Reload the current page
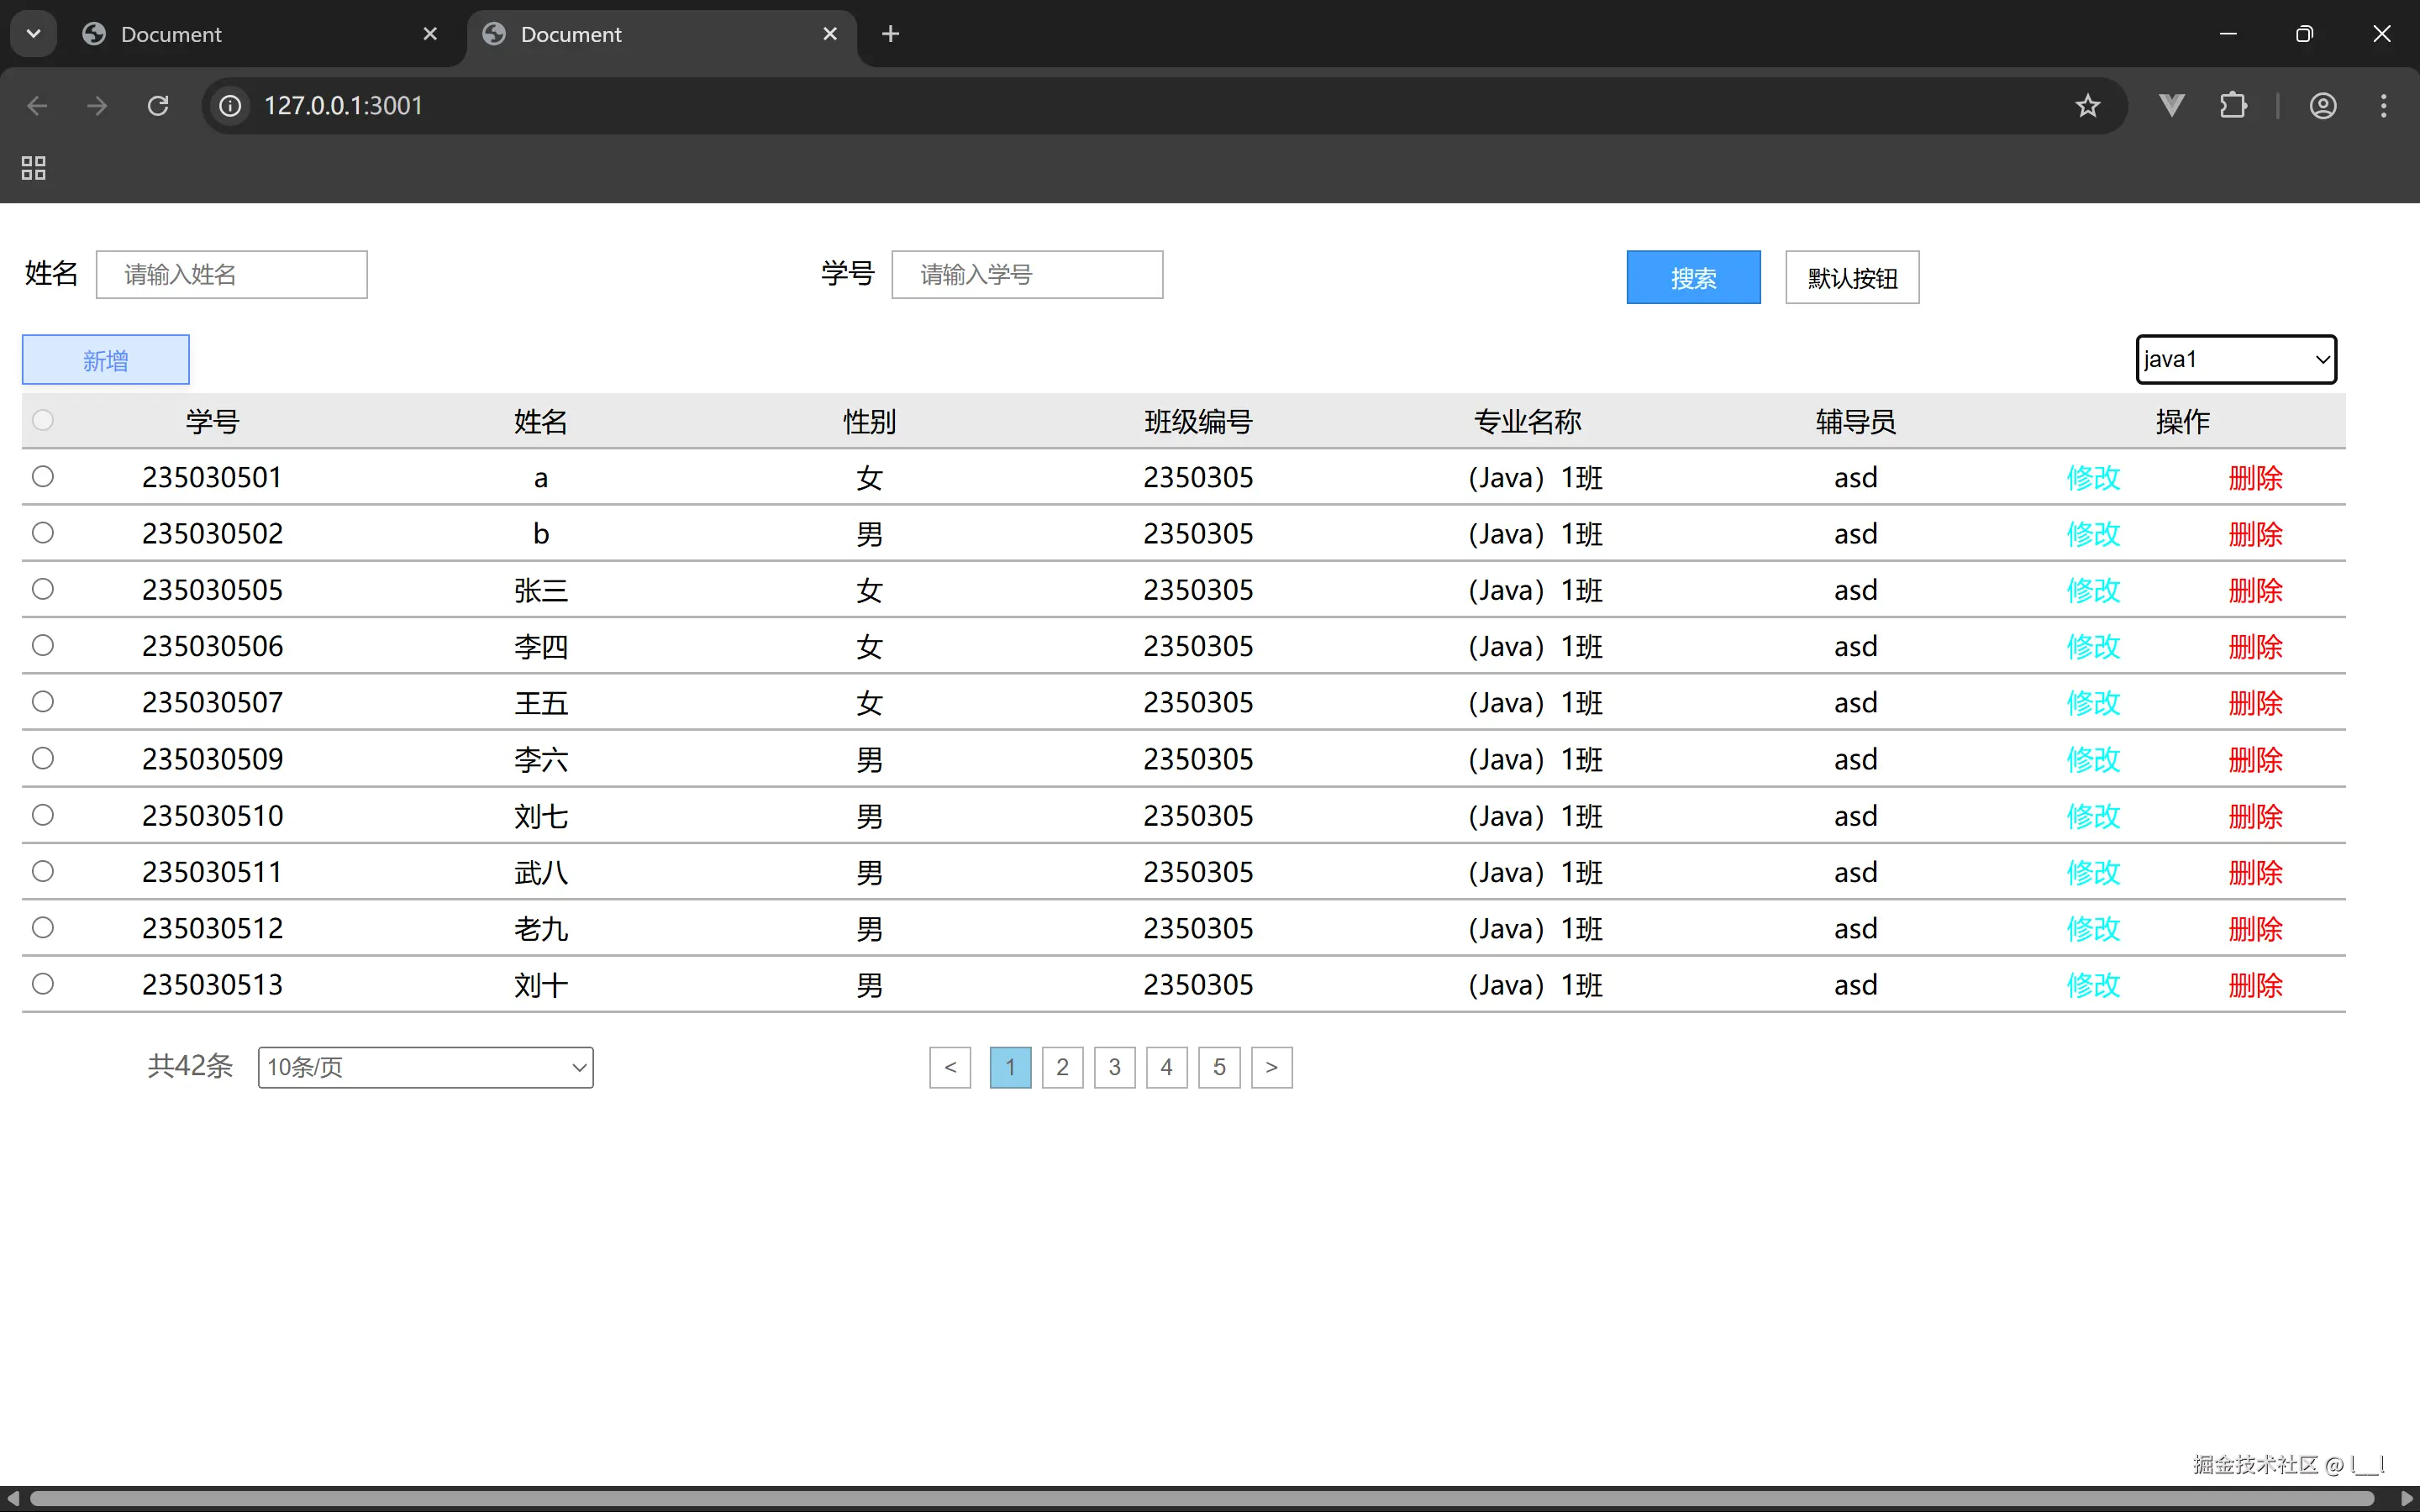Image resolution: width=2420 pixels, height=1512 pixels. 158,106
